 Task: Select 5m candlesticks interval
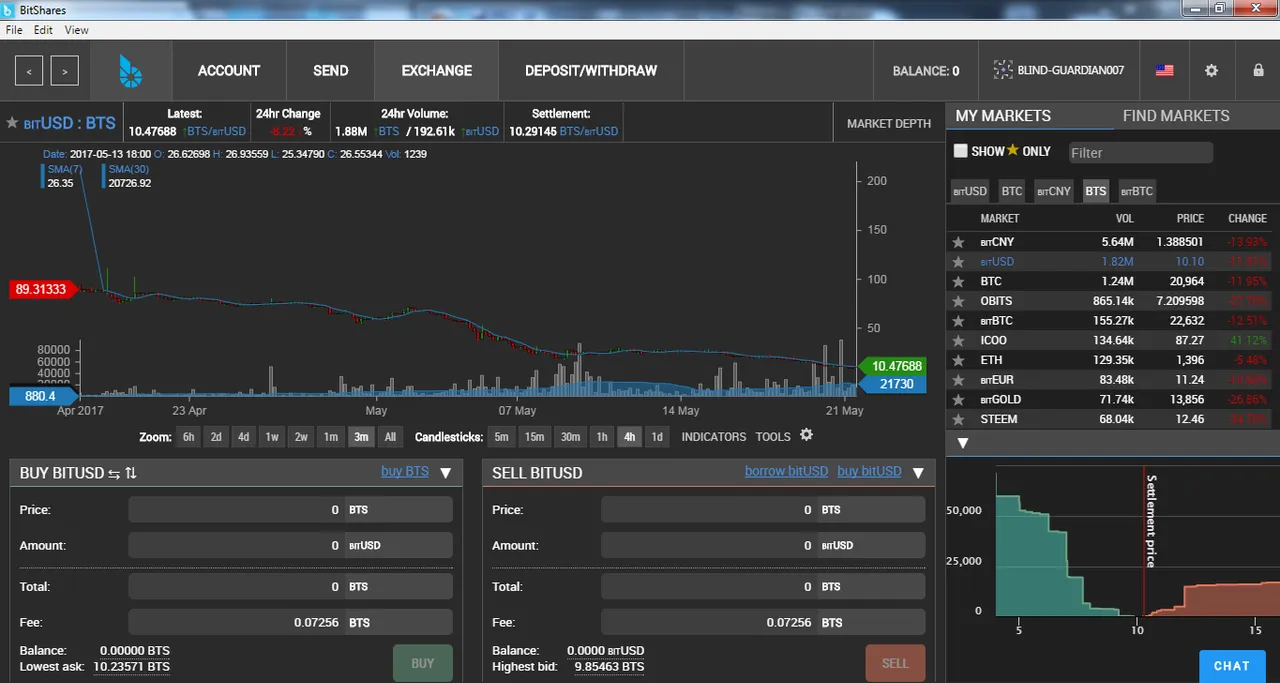coord(501,437)
